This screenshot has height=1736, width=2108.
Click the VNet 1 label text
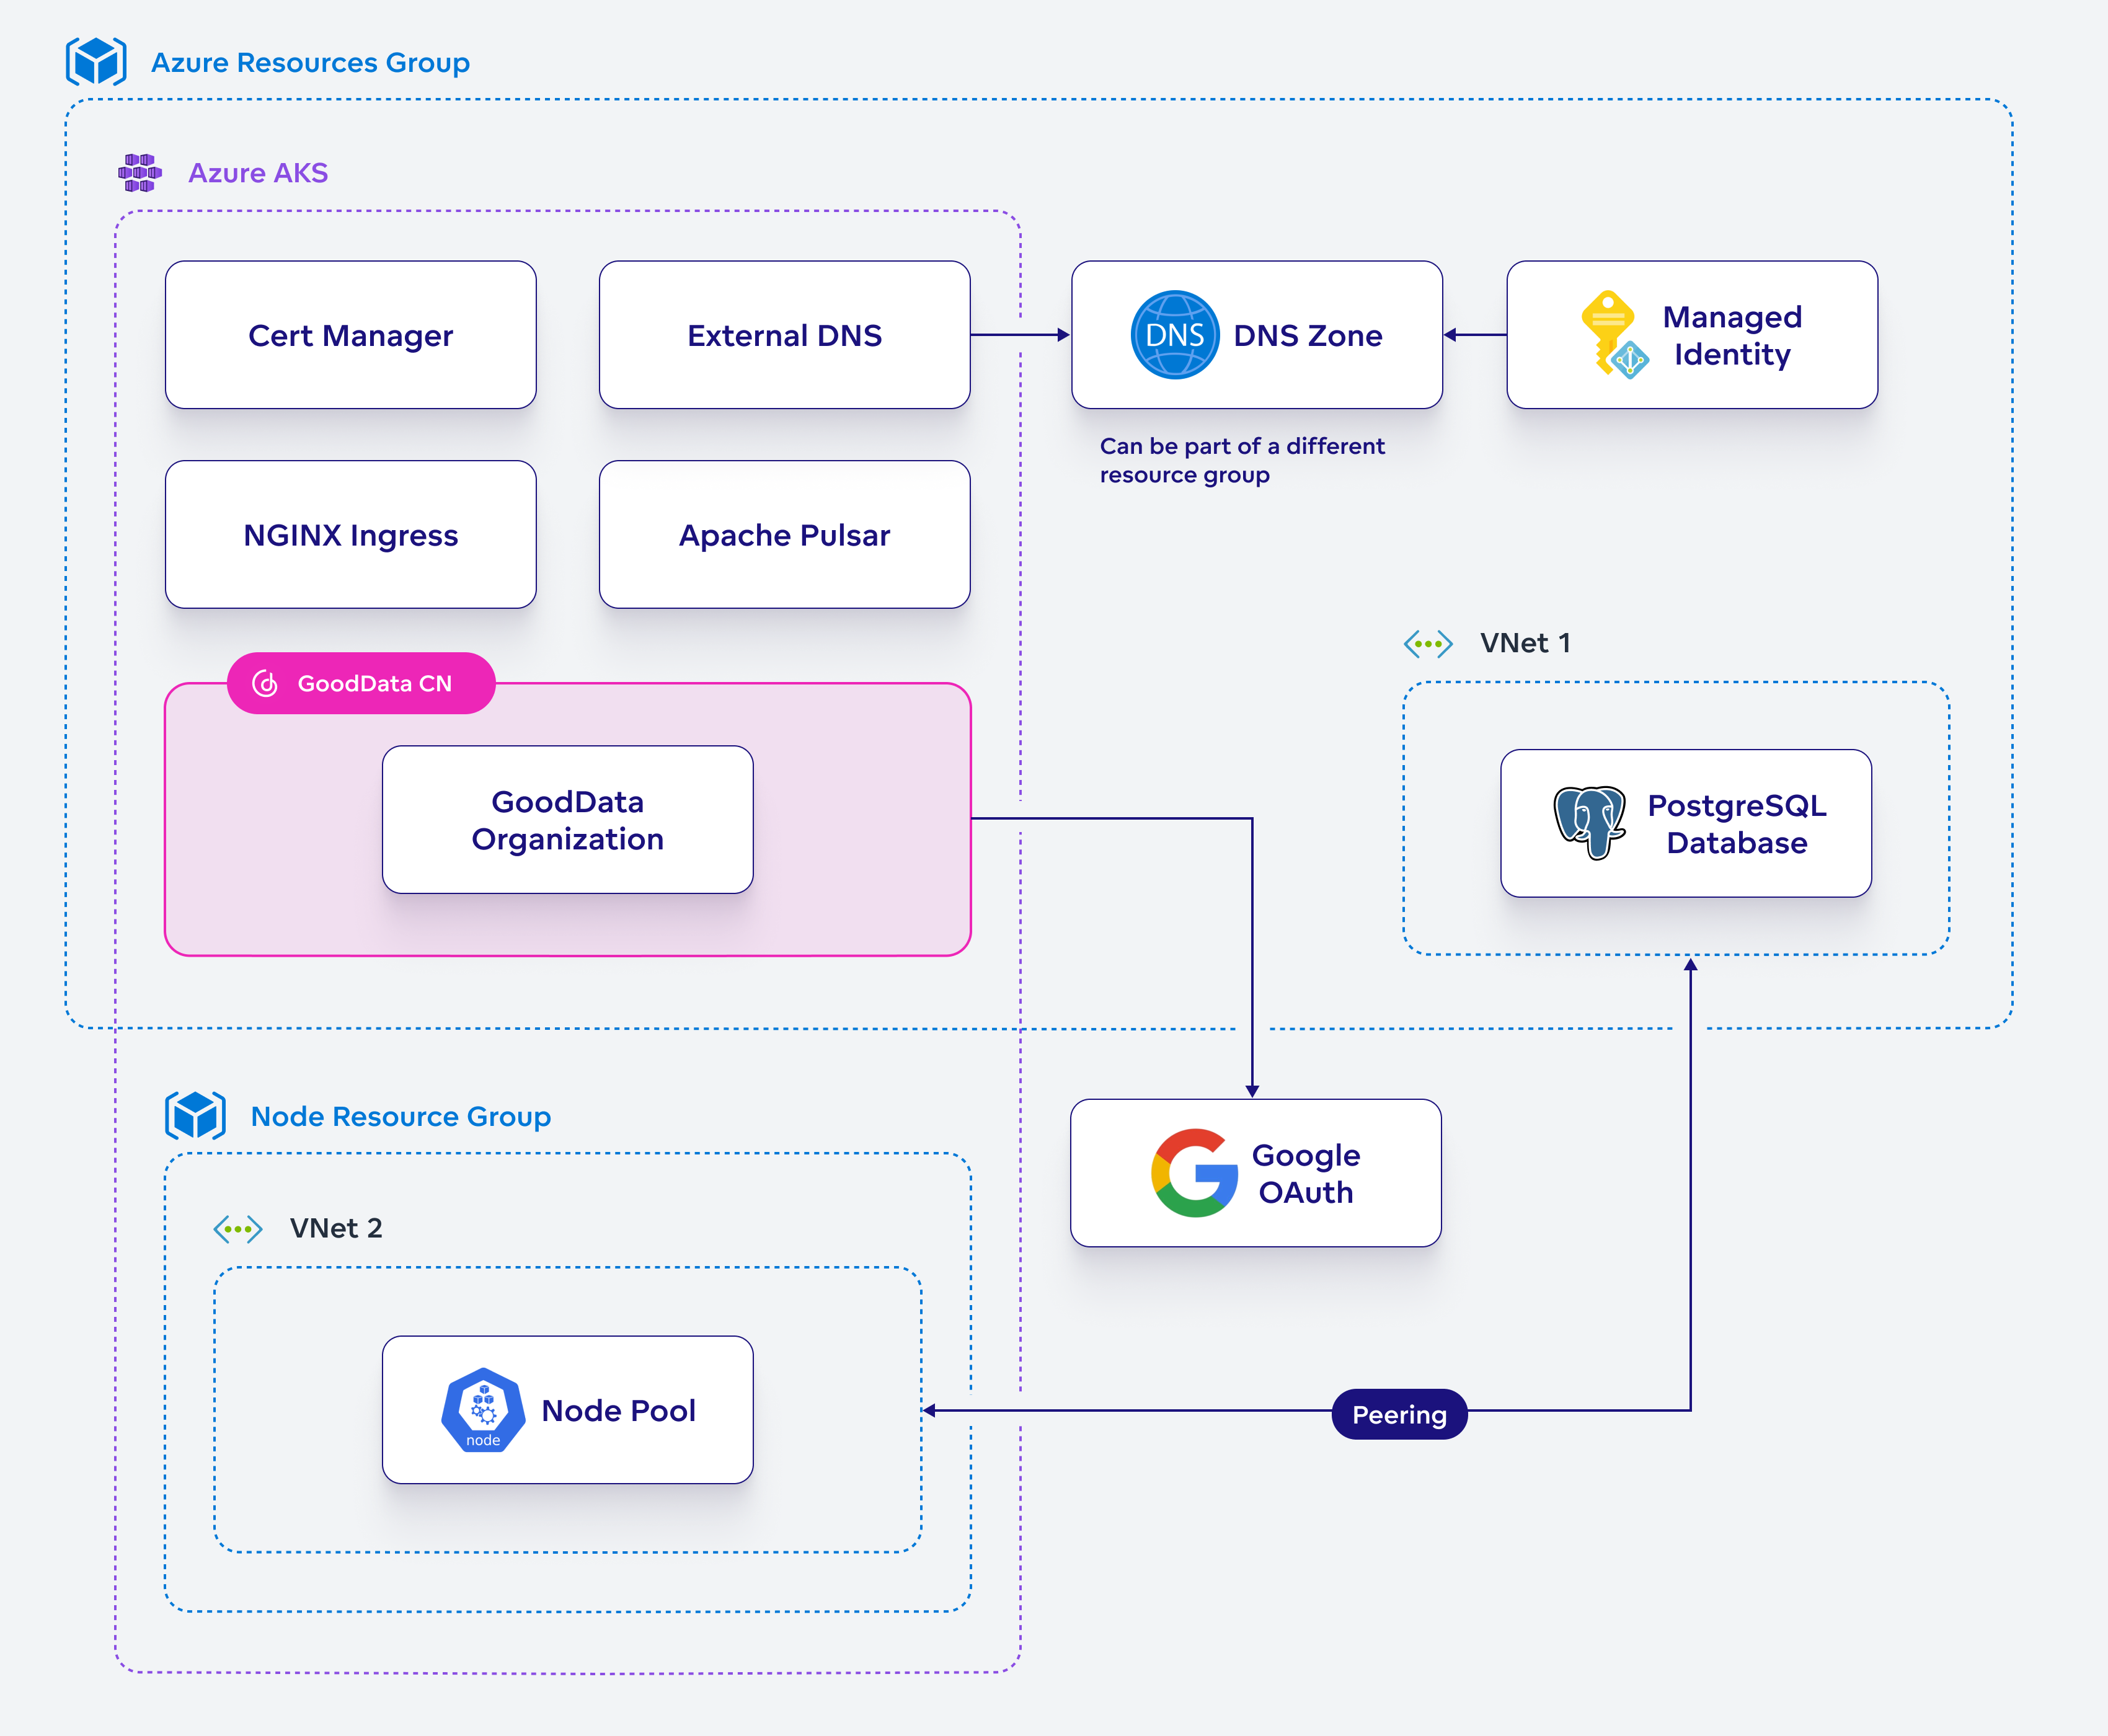click(1525, 643)
